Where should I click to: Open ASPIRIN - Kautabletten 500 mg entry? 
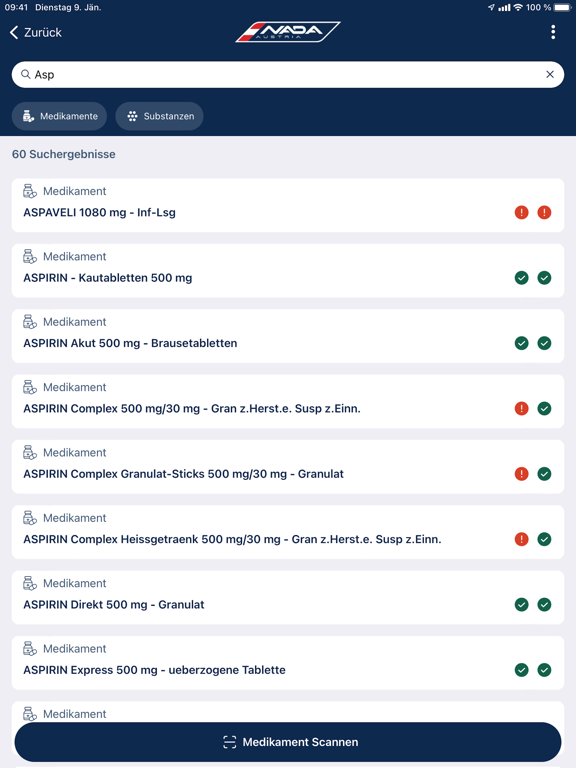point(288,270)
